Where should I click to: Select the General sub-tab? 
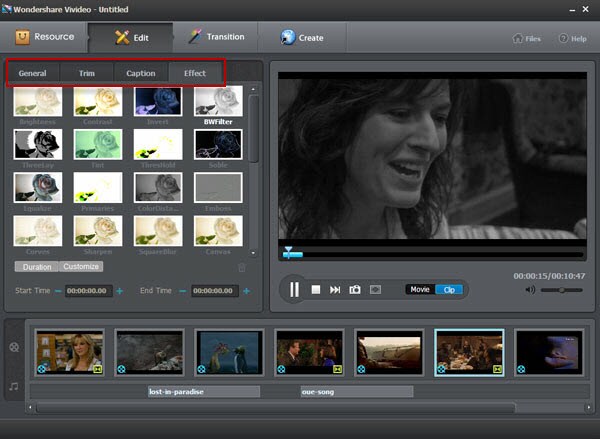pyautogui.click(x=33, y=73)
